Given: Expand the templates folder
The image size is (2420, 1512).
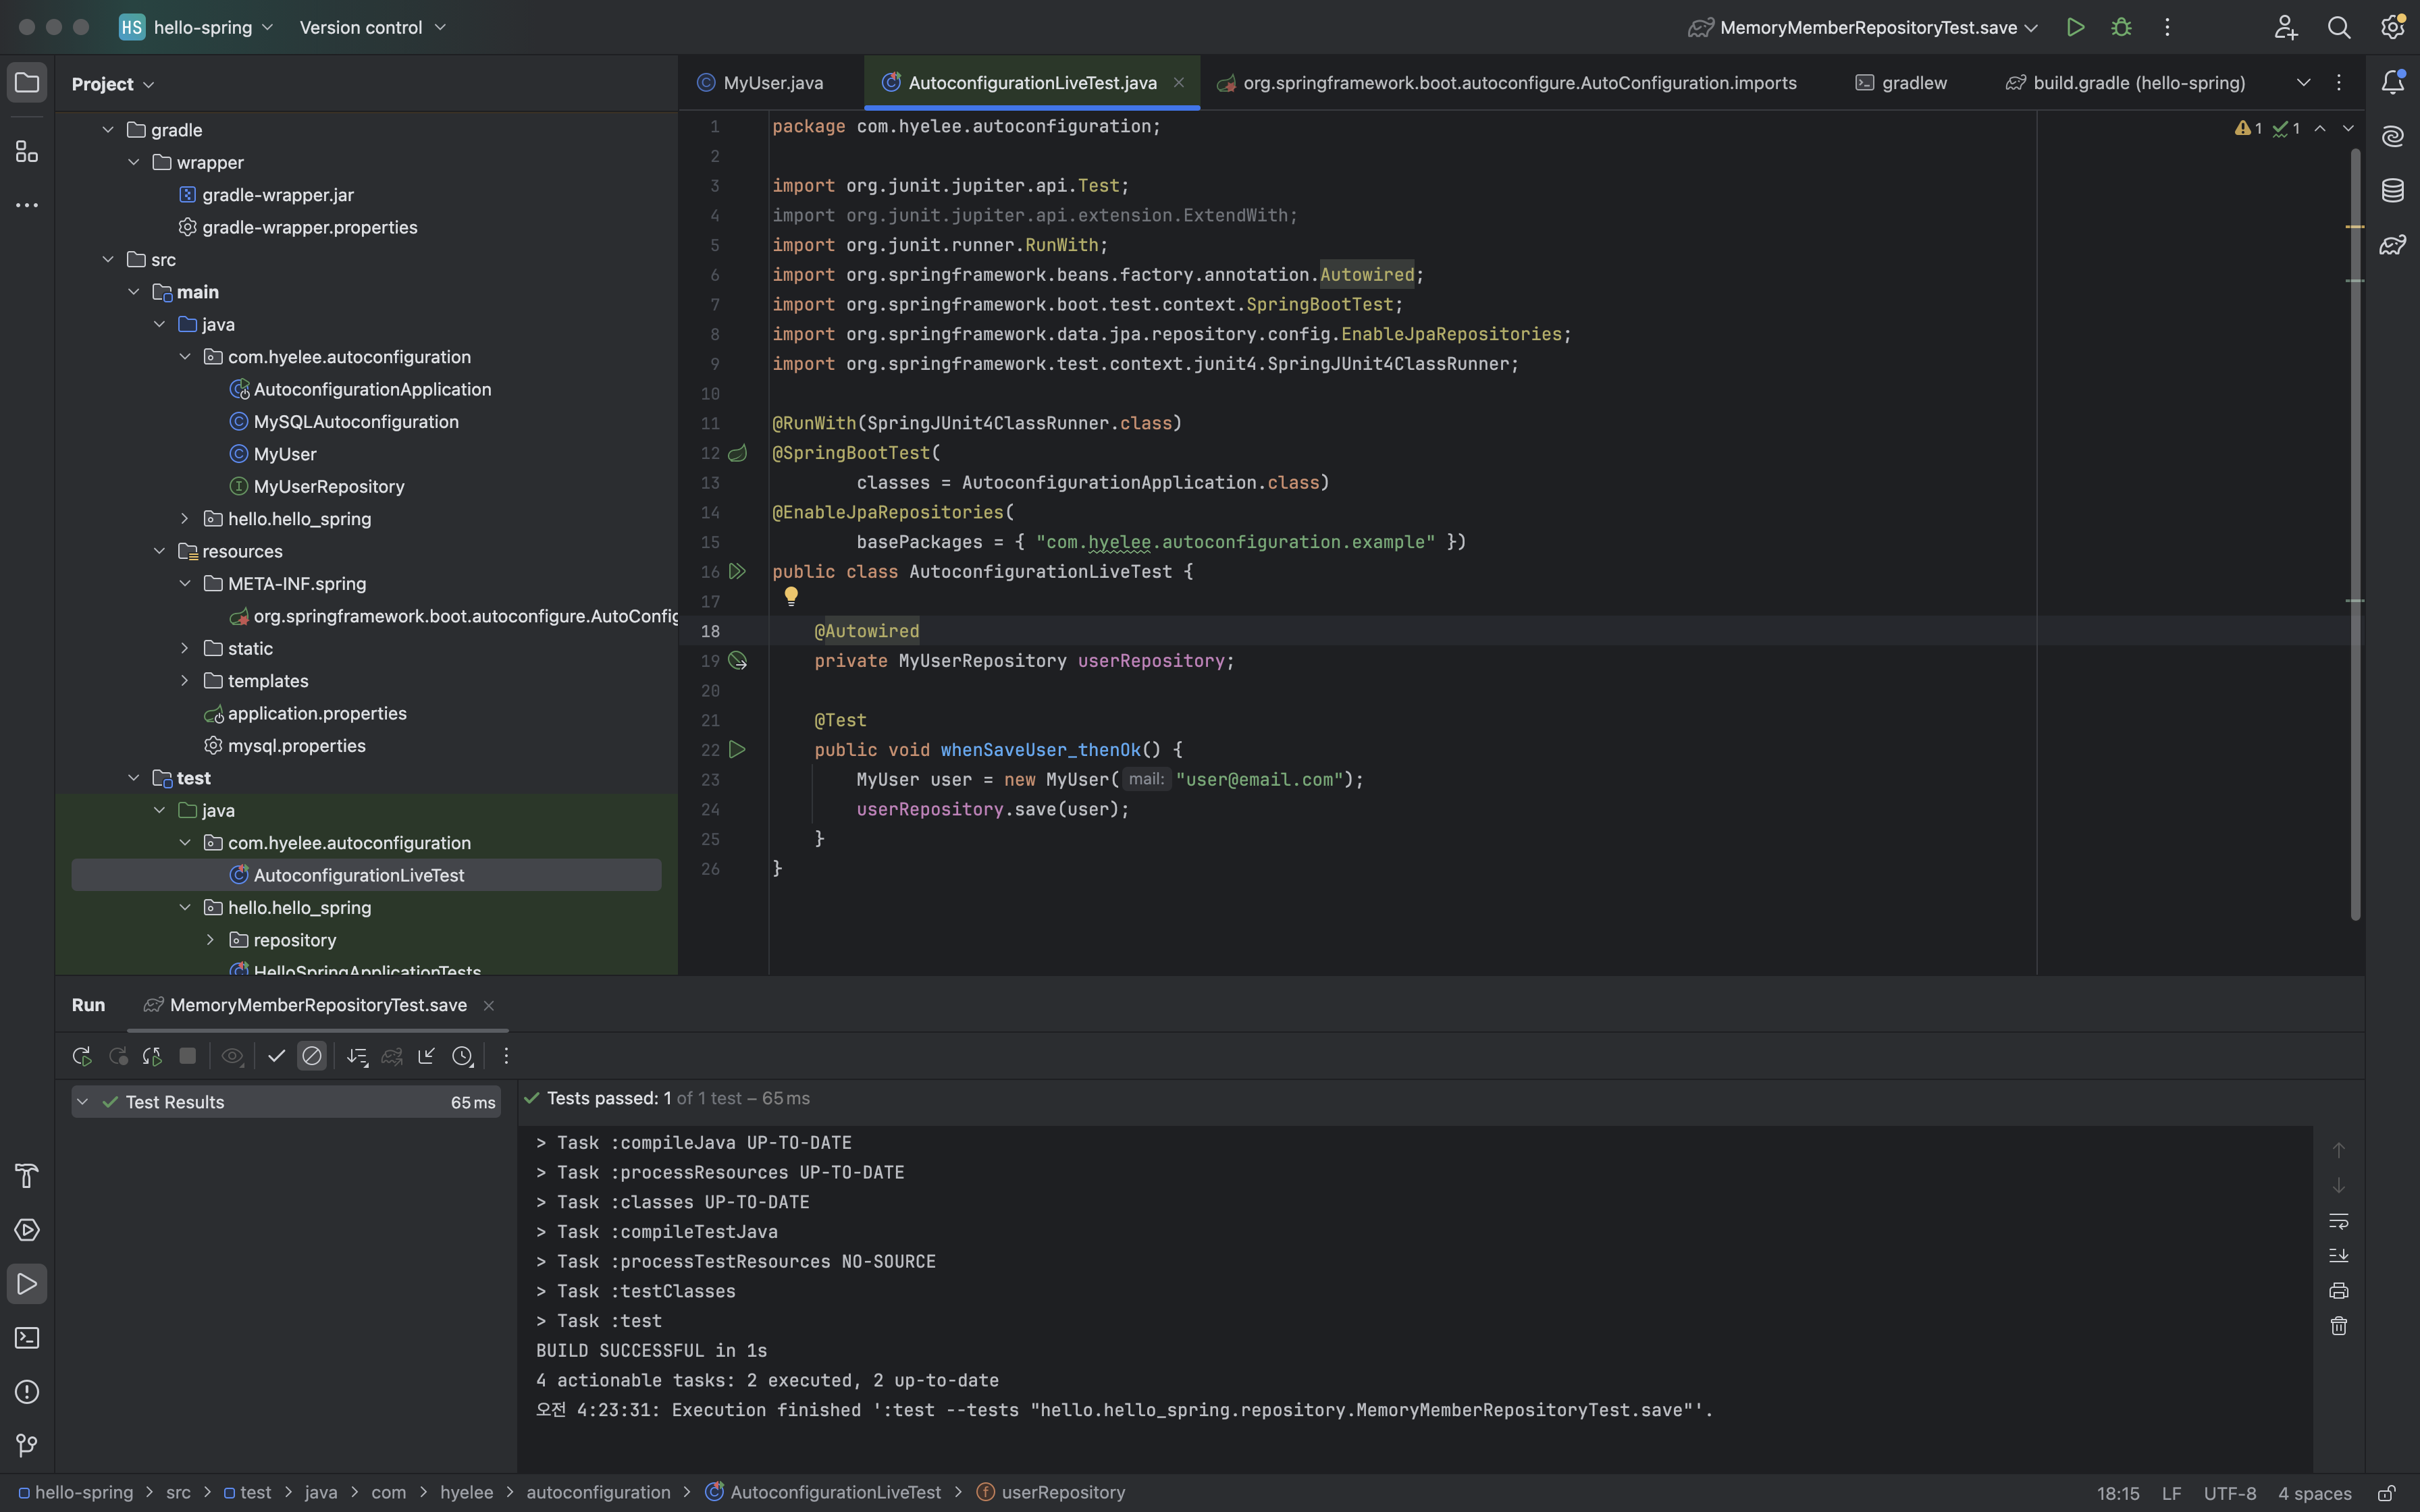Looking at the screenshot, I should (185, 681).
